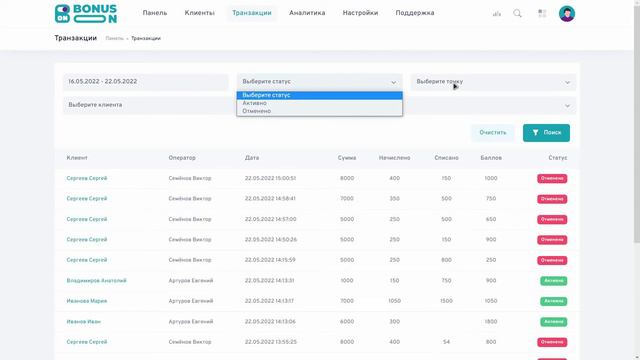Viewport: 640px width, 360px height.
Task: Click date 22.05.2022 14:50:26 cell
Action: tap(271, 240)
